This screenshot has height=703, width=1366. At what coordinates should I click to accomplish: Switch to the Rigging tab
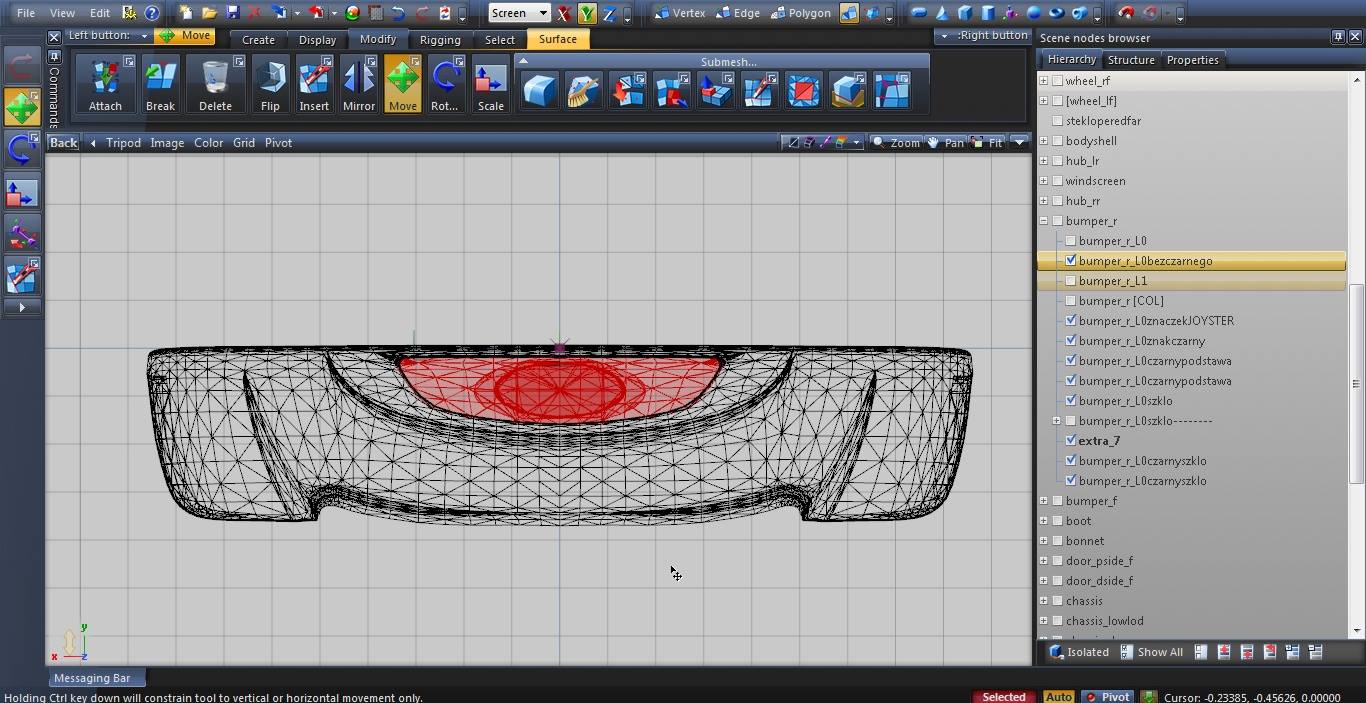coord(440,39)
